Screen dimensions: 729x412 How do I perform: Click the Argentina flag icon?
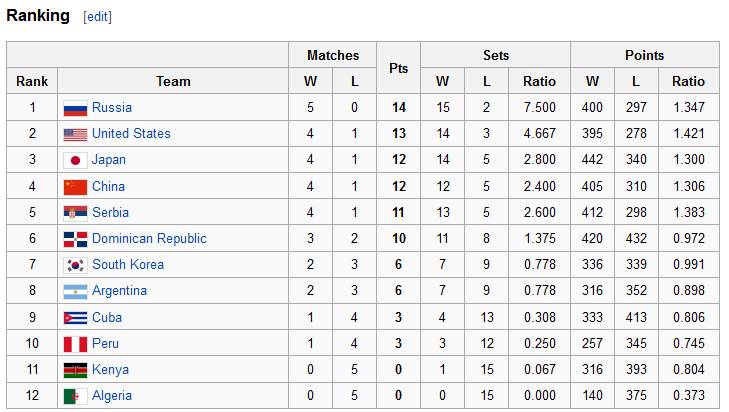click(x=75, y=291)
